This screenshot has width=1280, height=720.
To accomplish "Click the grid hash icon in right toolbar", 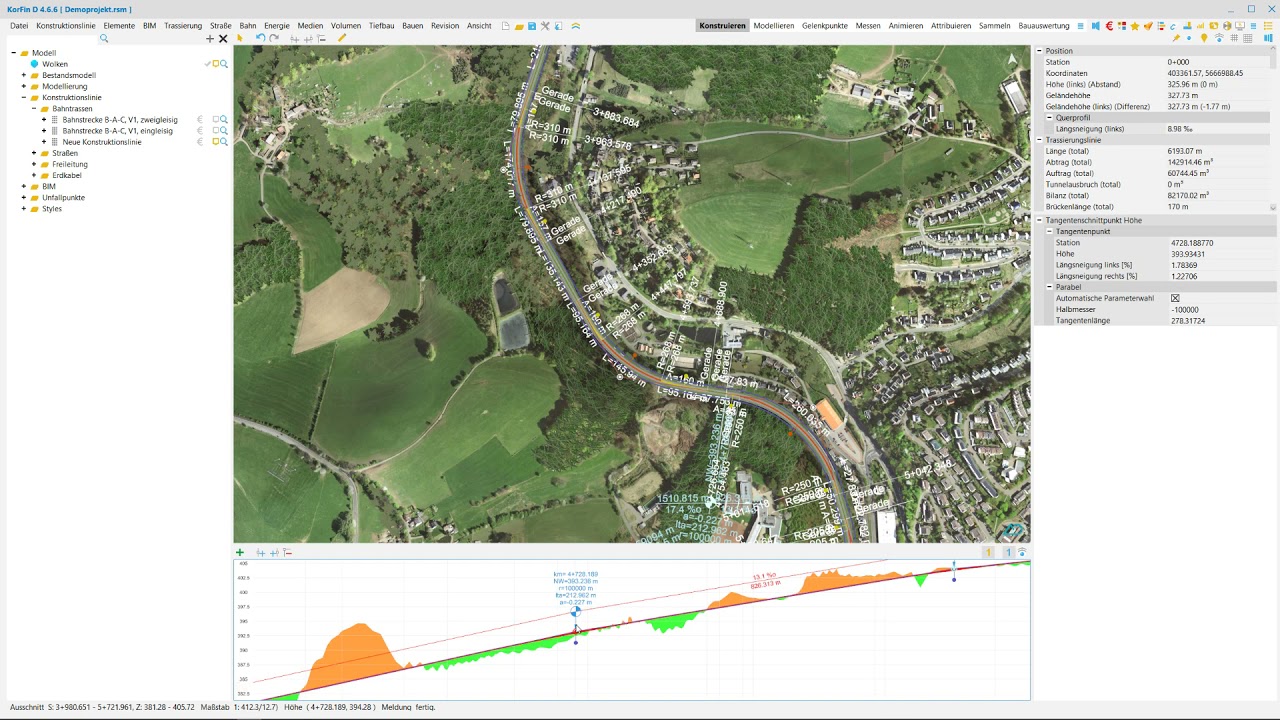I will (x=1234, y=38).
